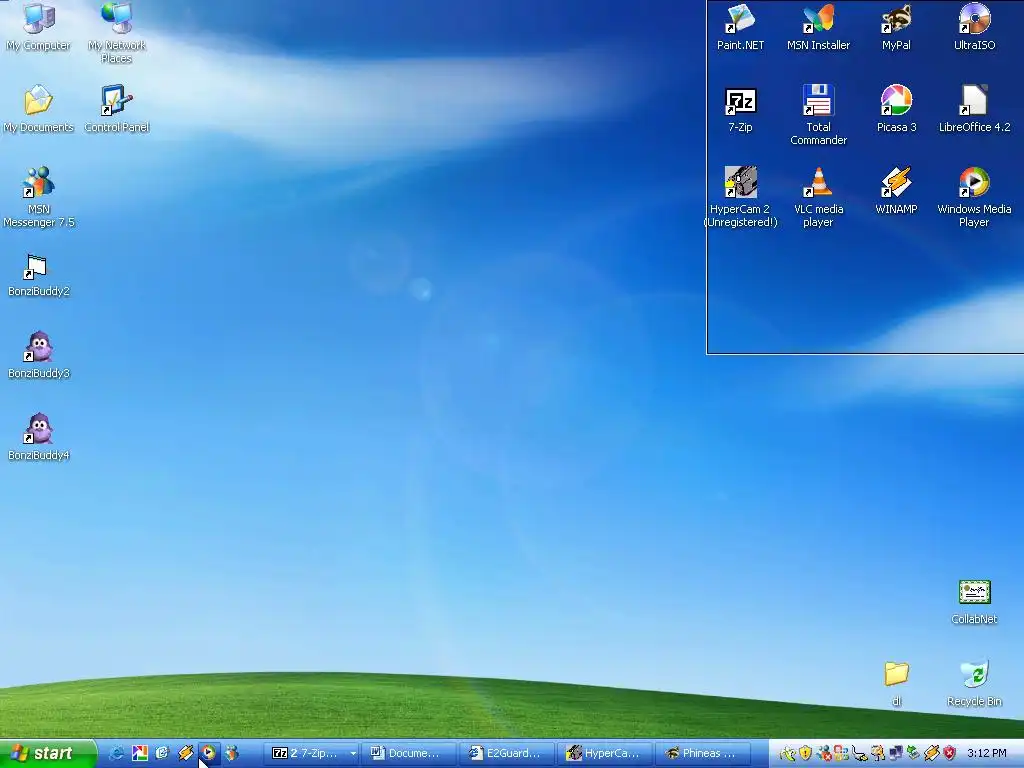Select the BonziBuddy4 desktop shortcut
Image resolution: width=1024 pixels, height=768 pixels.
pyautogui.click(x=39, y=436)
